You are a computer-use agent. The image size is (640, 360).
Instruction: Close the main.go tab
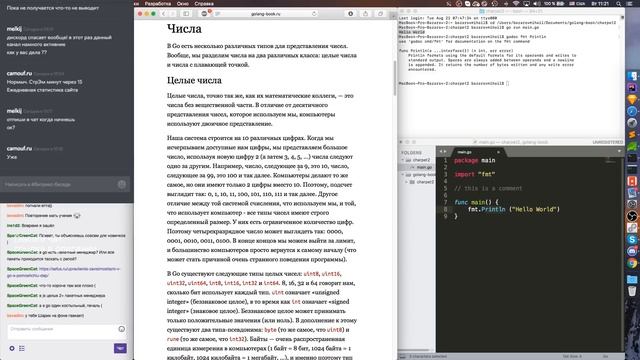click(x=498, y=152)
